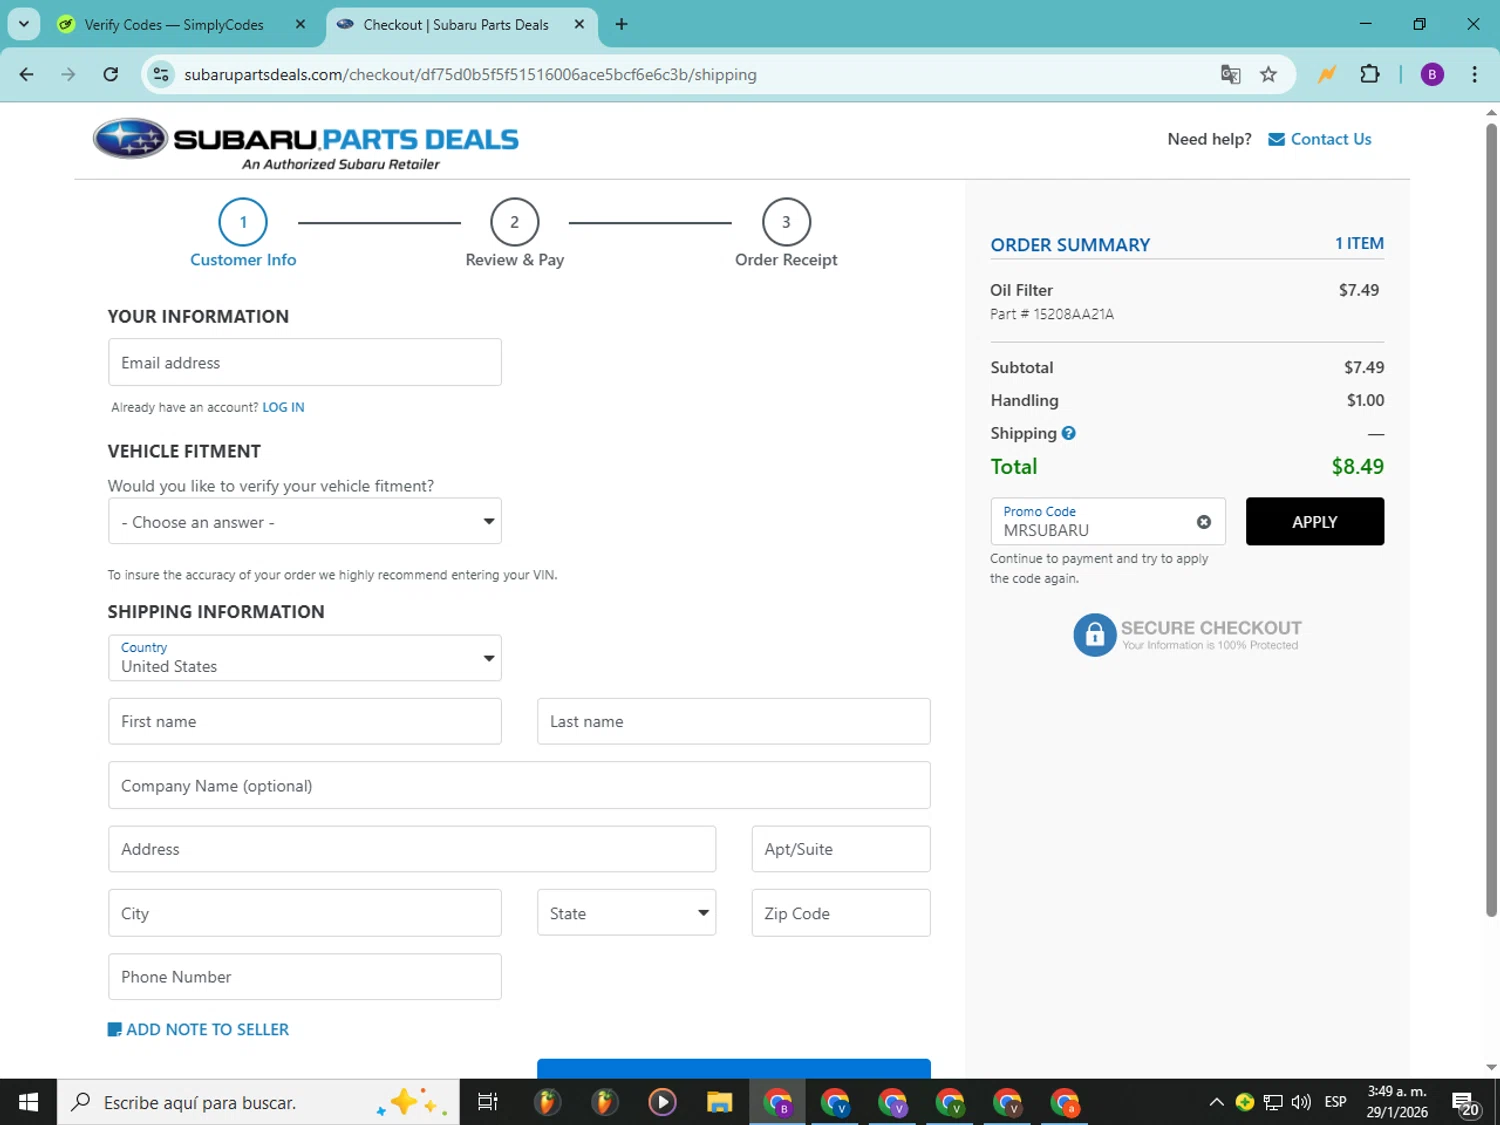Open the network tray icon
Image resolution: width=1500 pixels, height=1125 pixels.
coord(1273,1102)
